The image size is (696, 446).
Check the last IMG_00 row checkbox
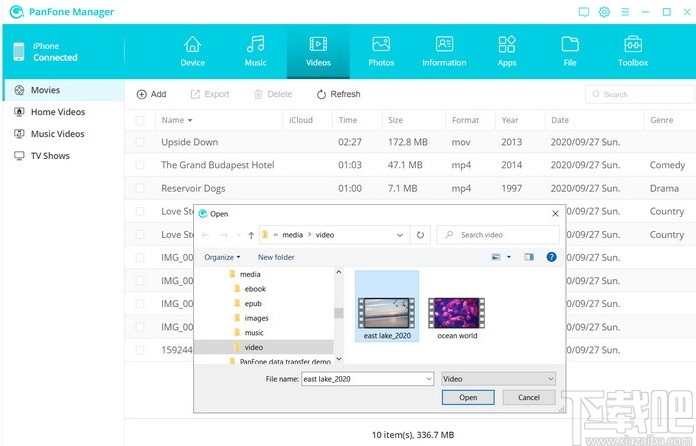(x=140, y=327)
